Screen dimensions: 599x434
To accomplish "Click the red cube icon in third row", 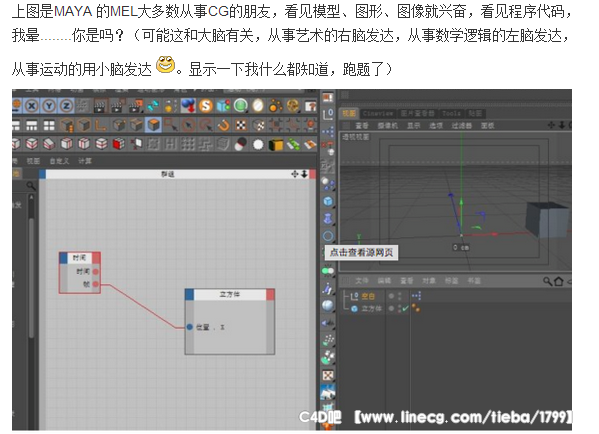I will tap(118, 144).
